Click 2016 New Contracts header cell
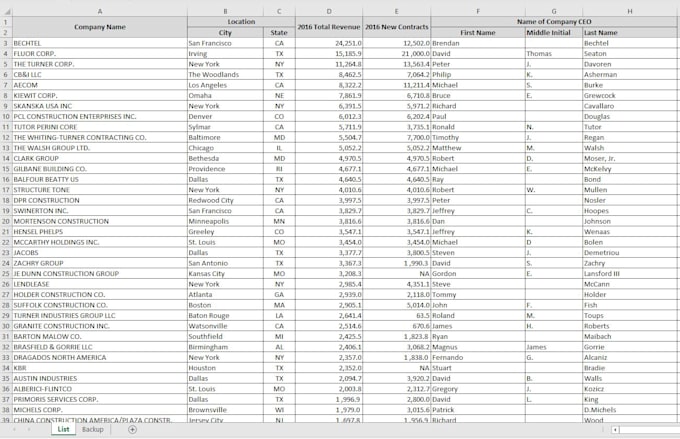 click(396, 27)
